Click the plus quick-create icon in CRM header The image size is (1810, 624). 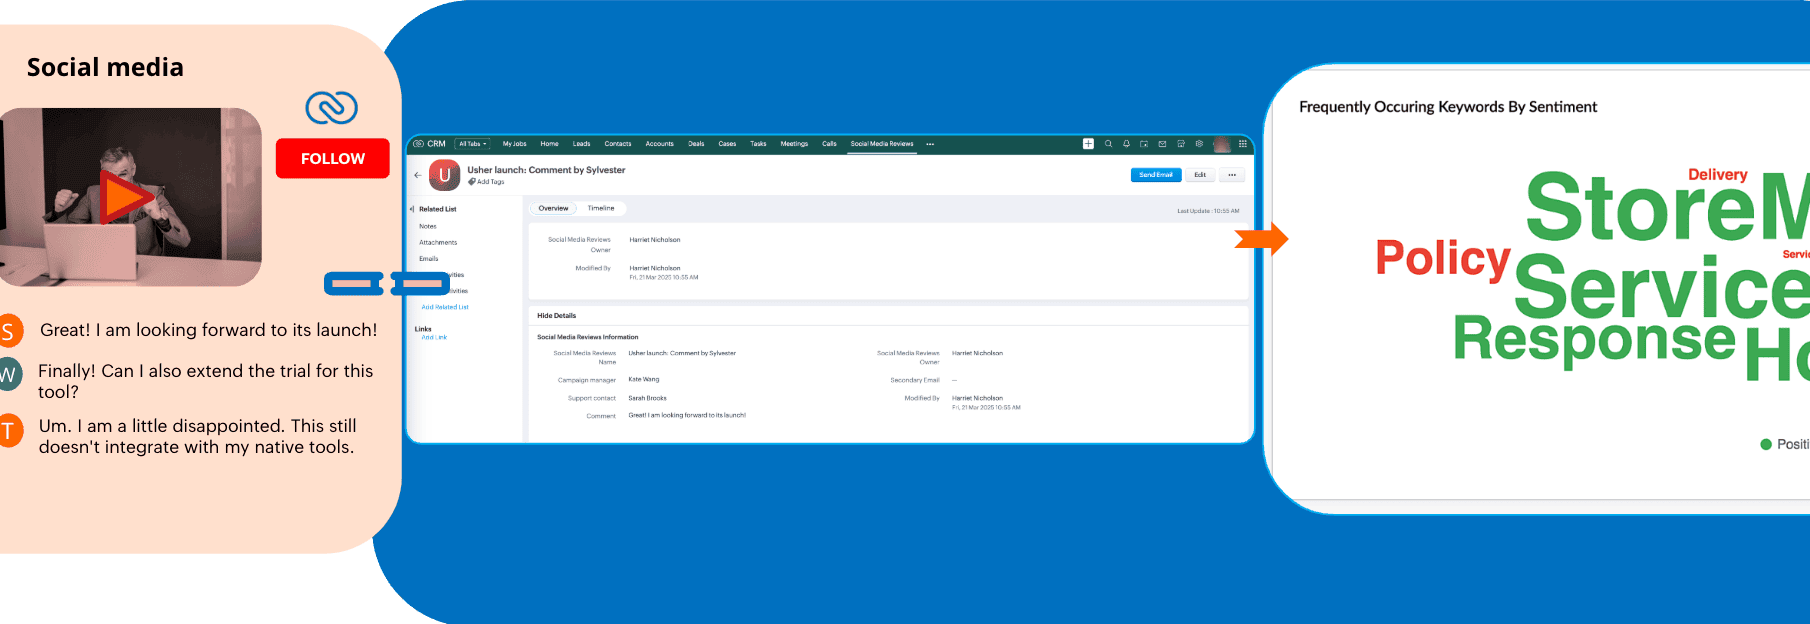[x=1088, y=144]
